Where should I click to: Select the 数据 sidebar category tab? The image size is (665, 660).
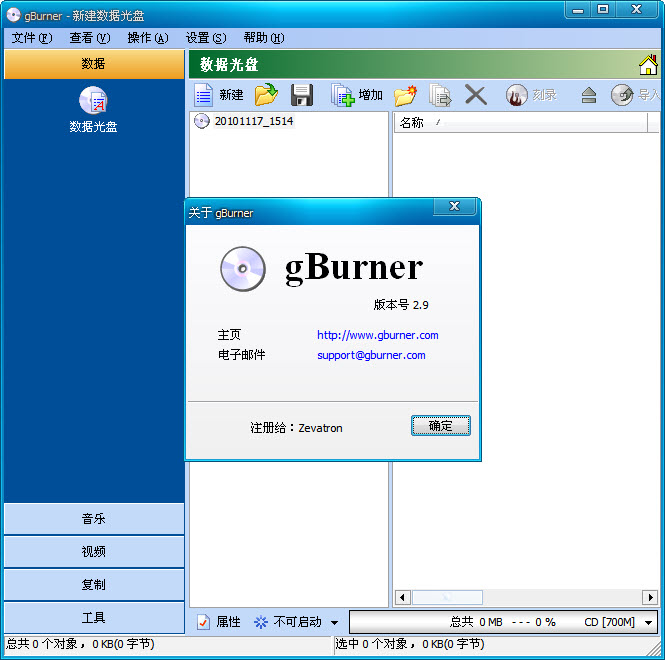click(x=94, y=64)
